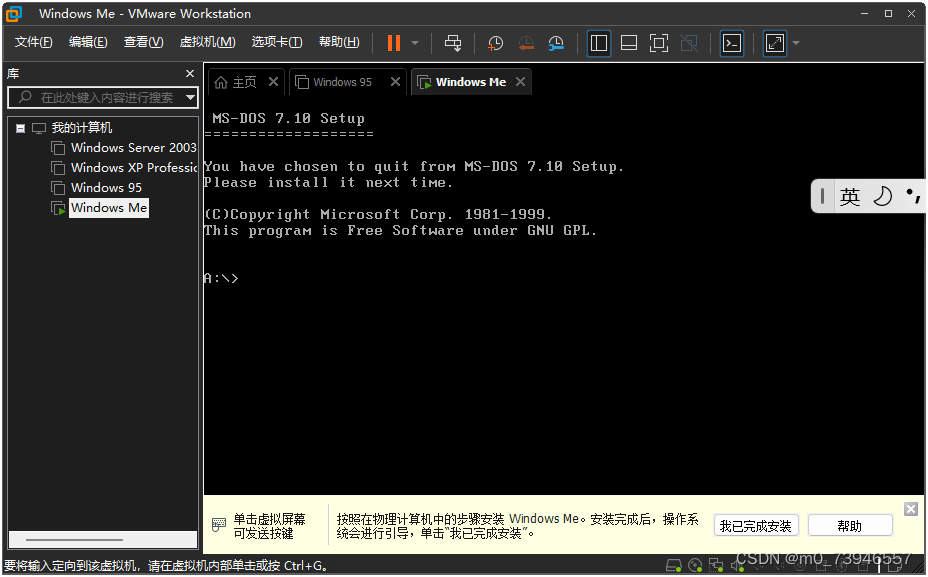The image size is (928, 577).
Task: Open the library search dropdown arrow
Action: tap(191, 98)
